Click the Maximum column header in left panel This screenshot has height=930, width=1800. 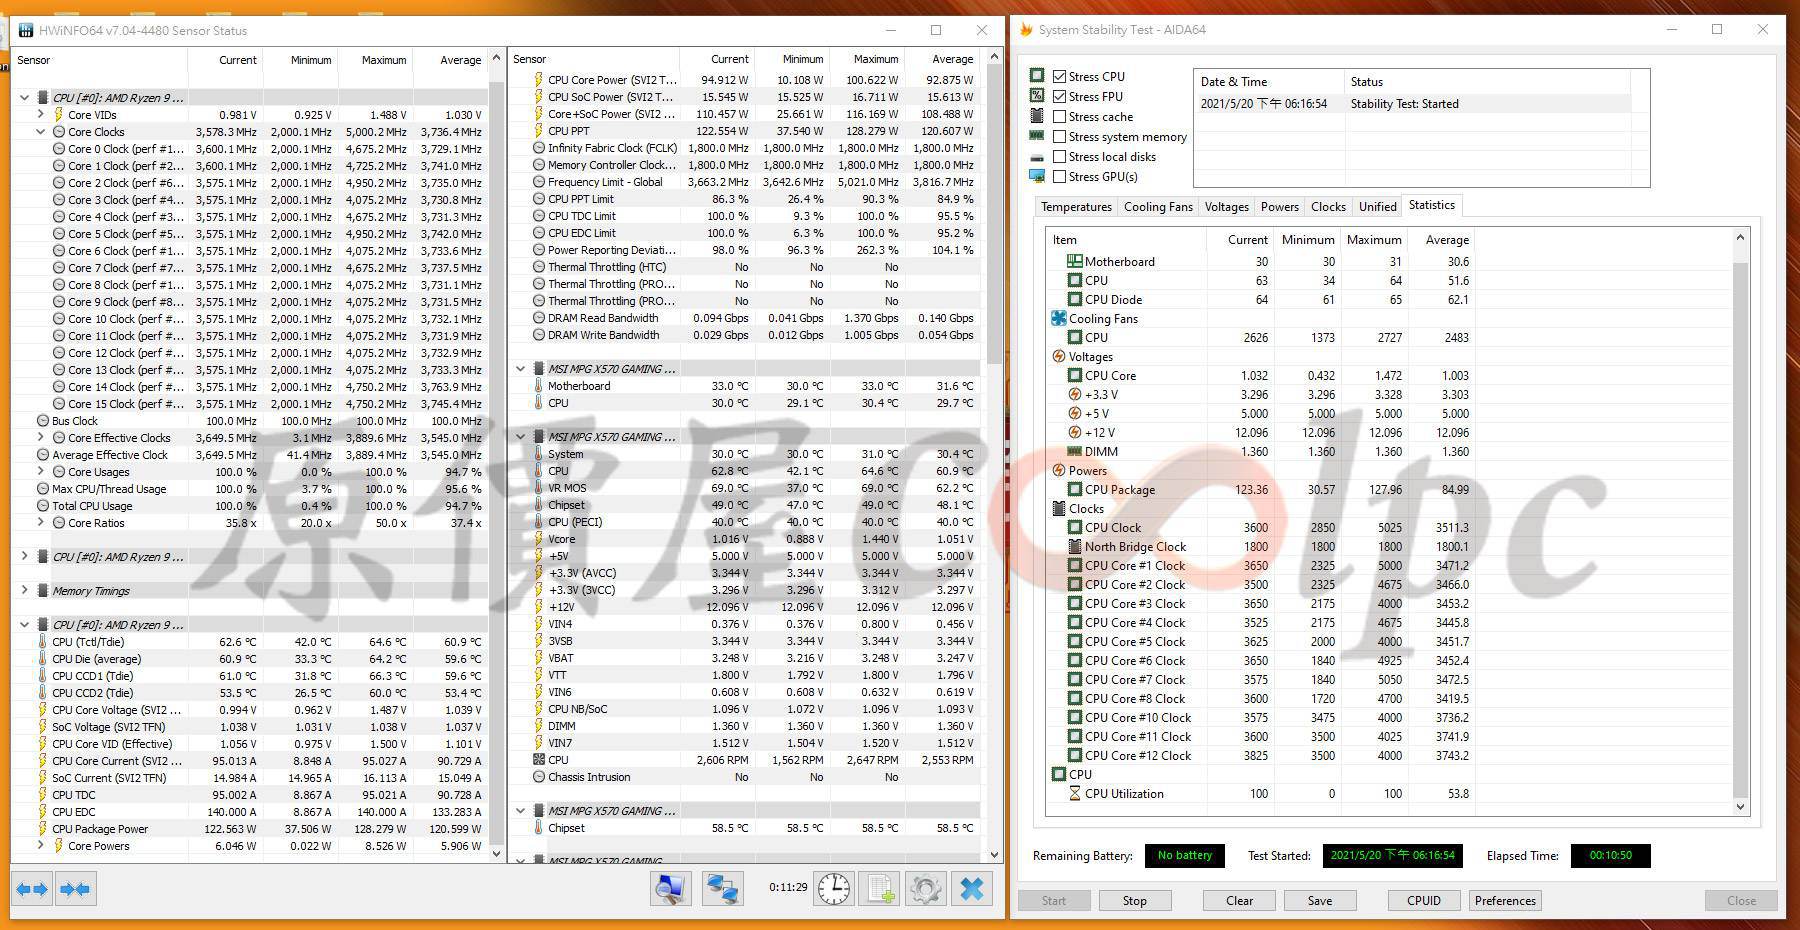point(374,60)
